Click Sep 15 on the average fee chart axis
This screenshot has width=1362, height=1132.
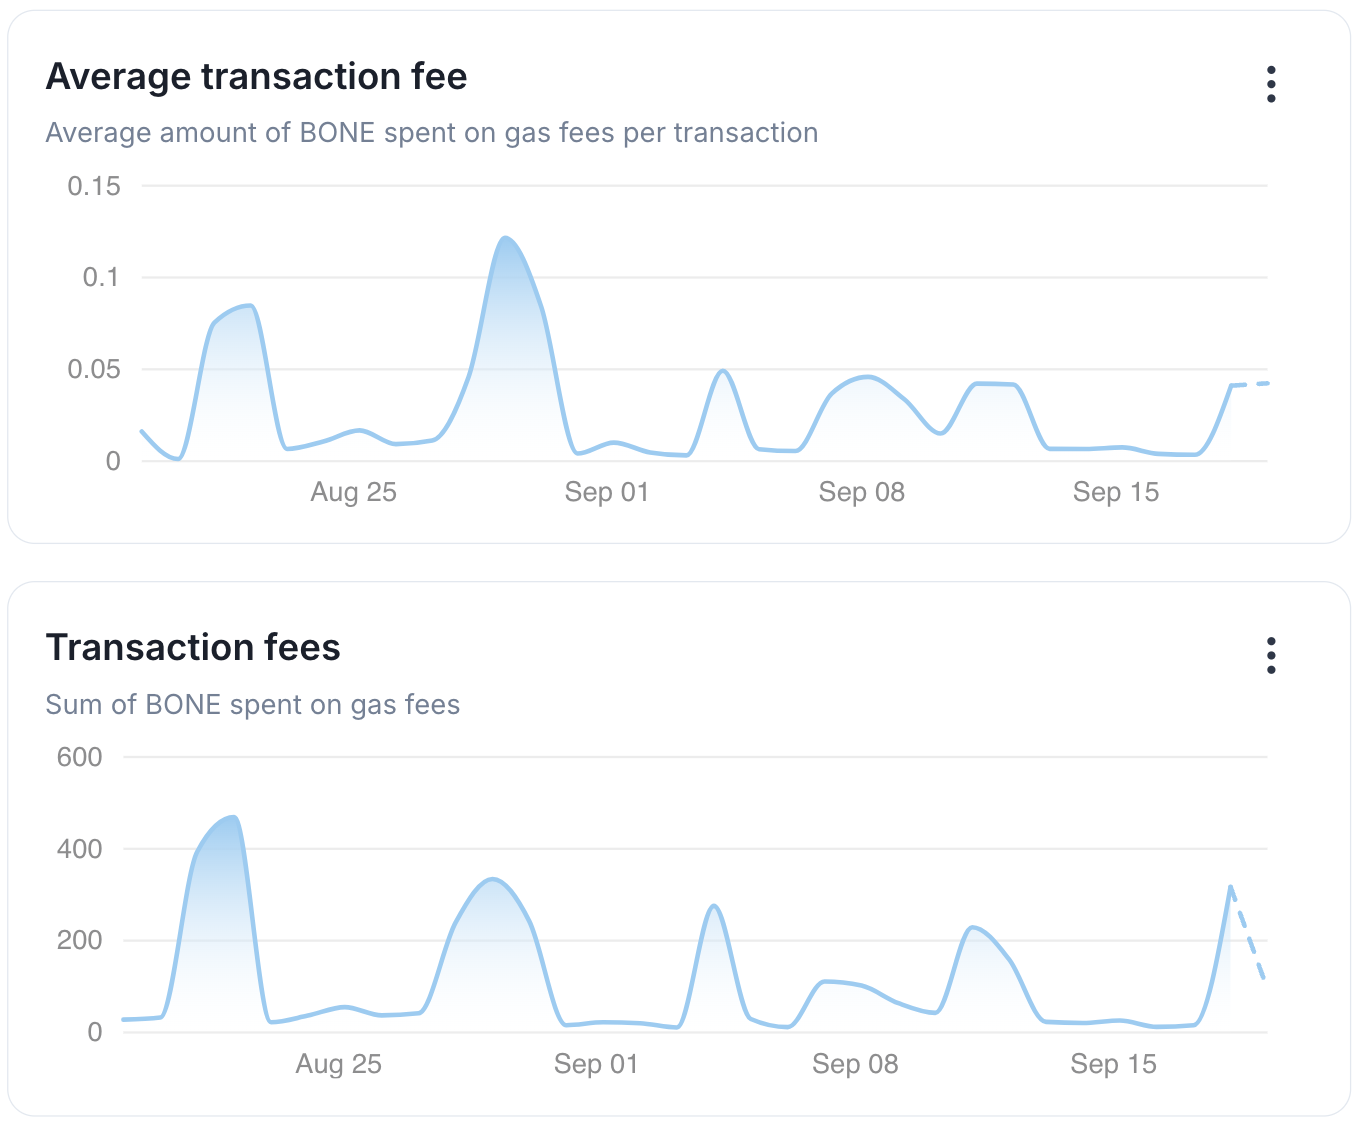[1115, 492]
